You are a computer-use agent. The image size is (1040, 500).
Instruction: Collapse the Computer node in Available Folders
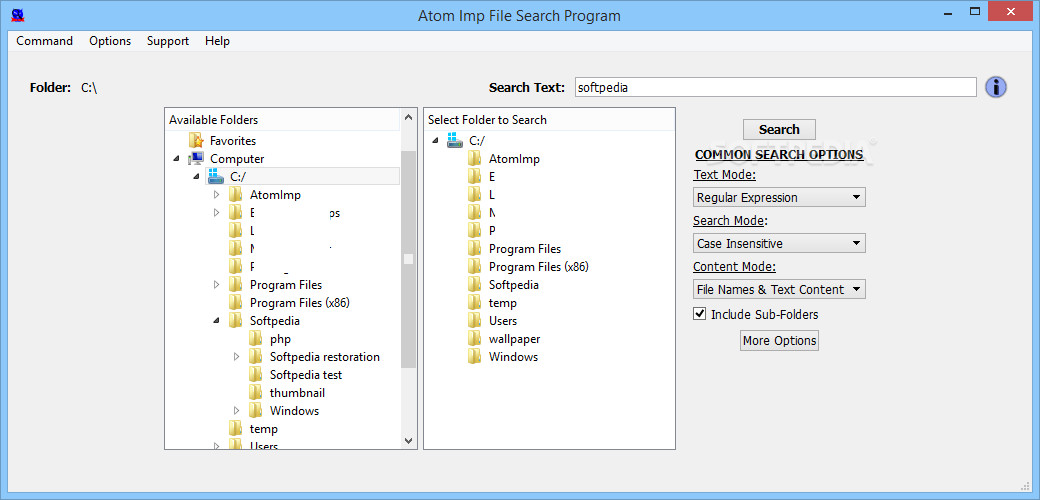click(176, 158)
